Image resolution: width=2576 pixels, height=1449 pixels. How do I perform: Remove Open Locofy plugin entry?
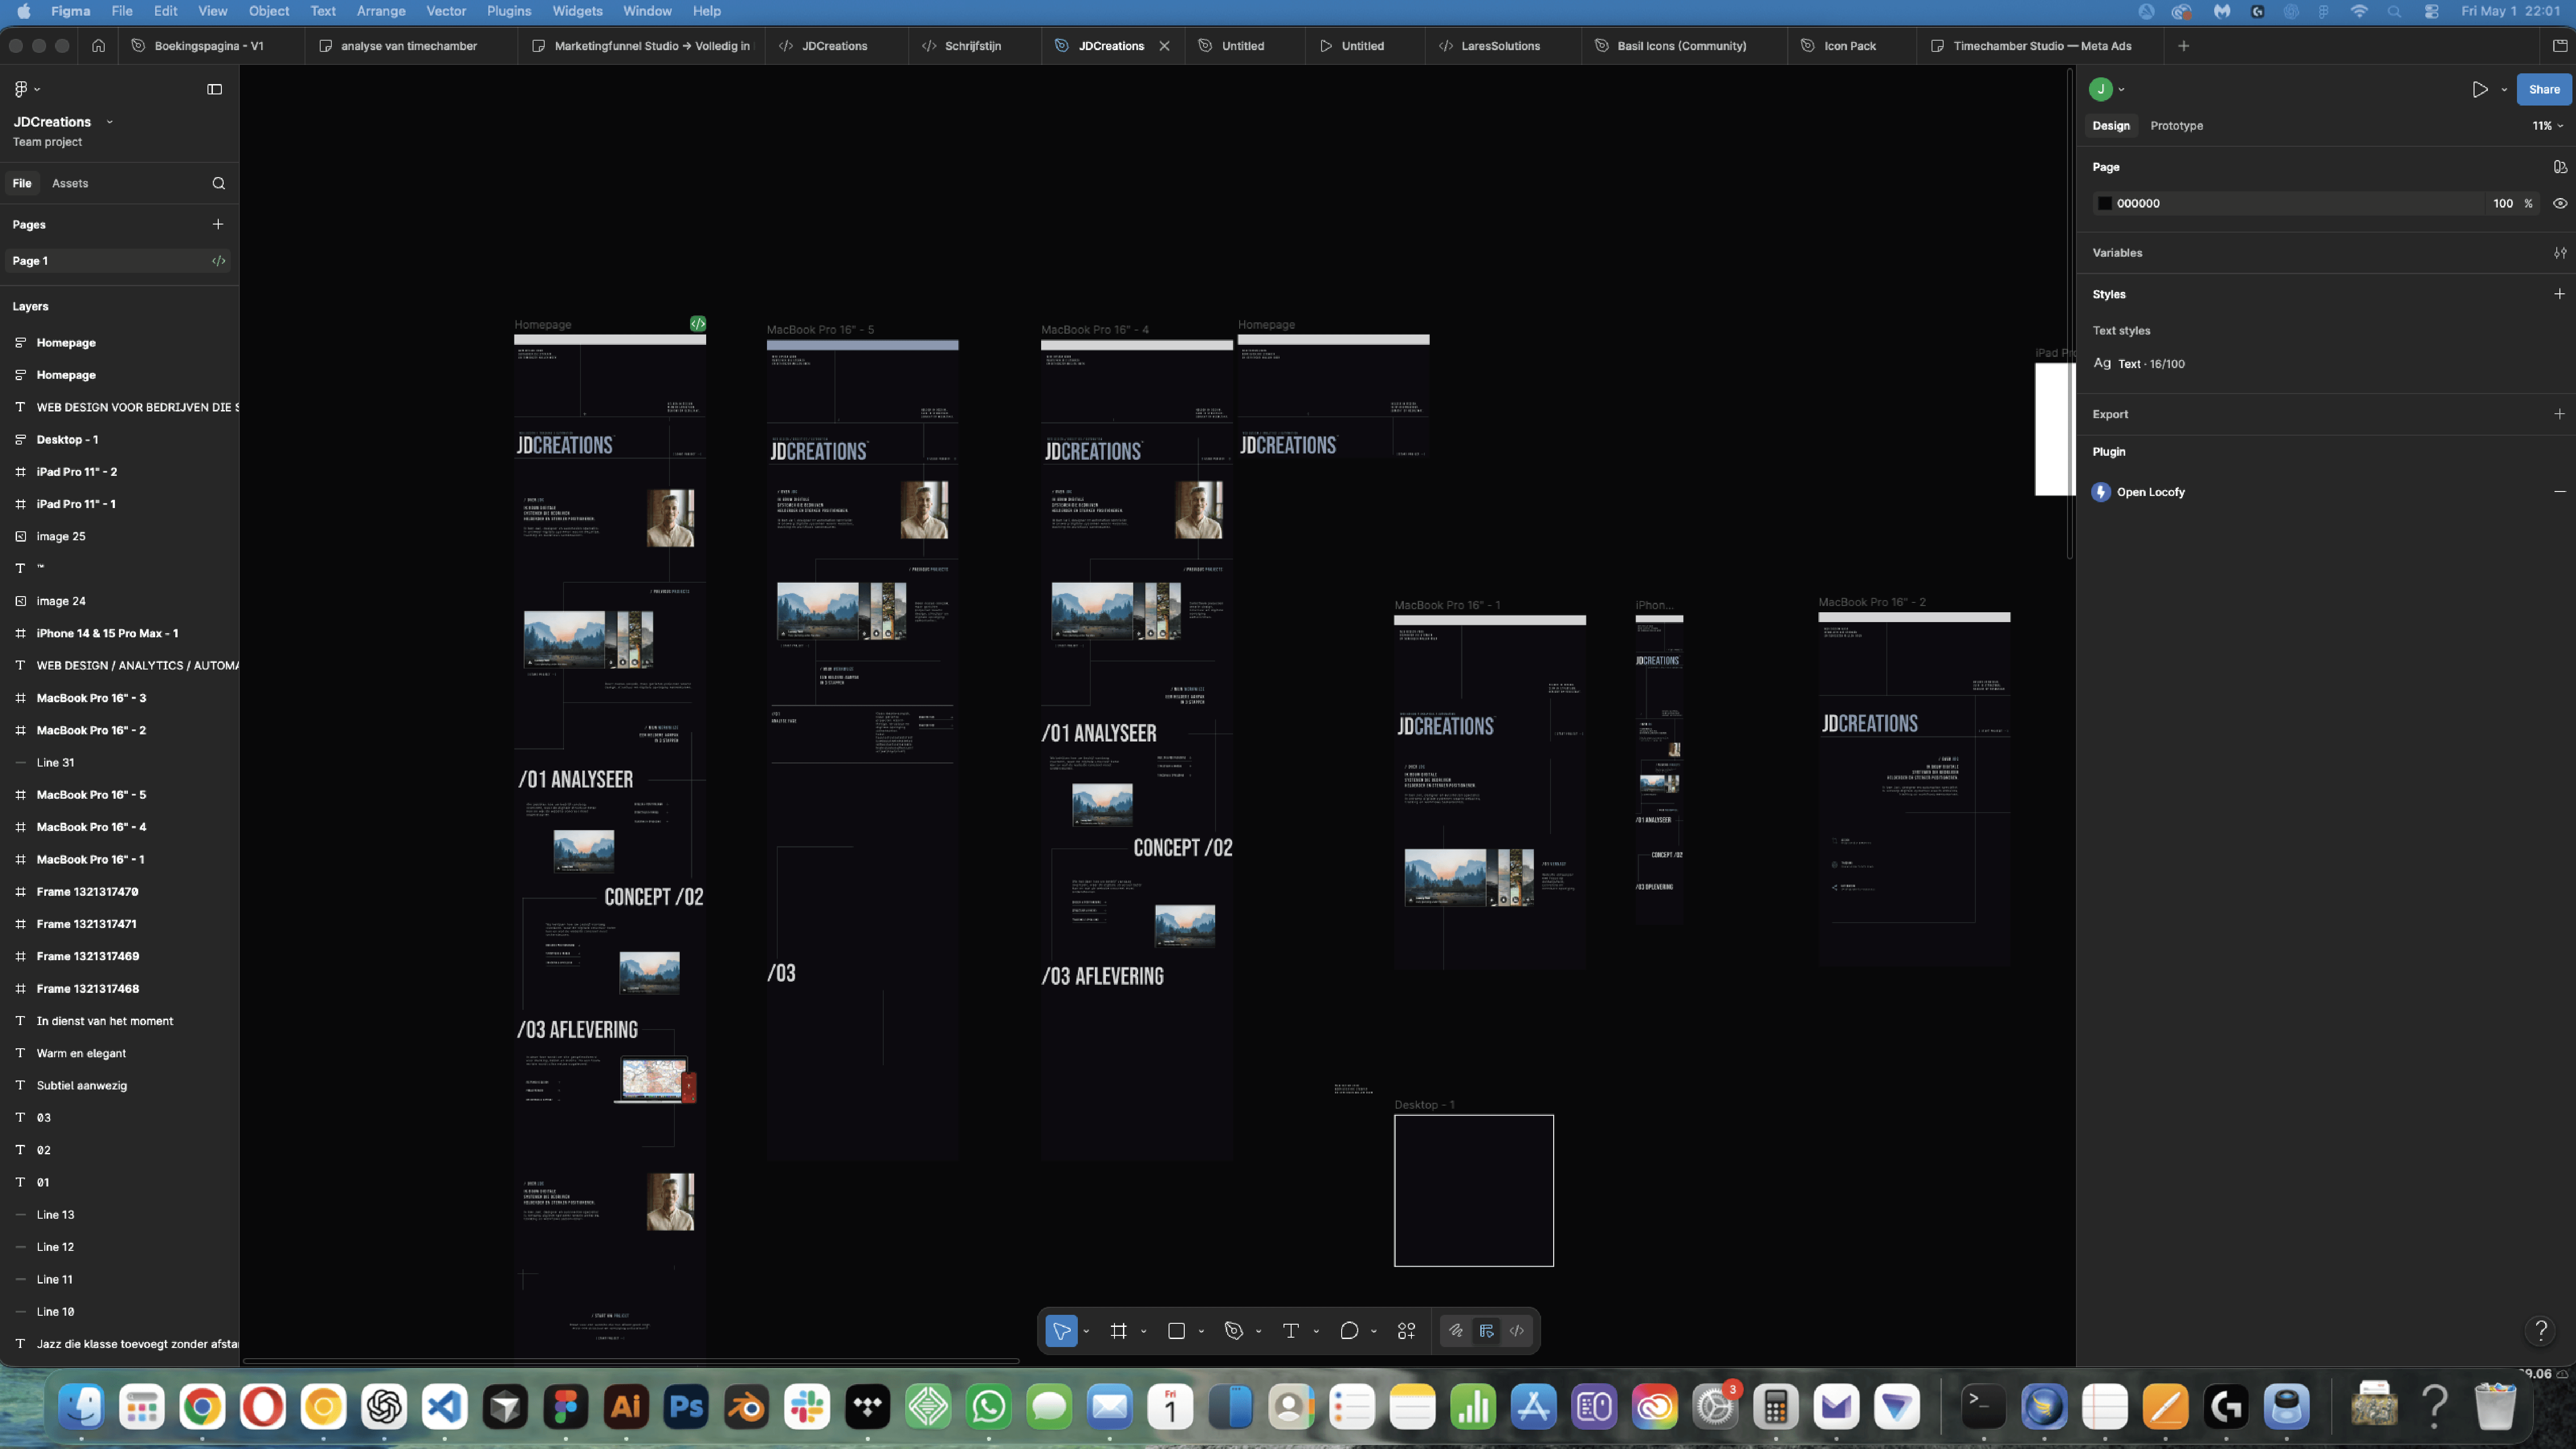pyautogui.click(x=2559, y=492)
